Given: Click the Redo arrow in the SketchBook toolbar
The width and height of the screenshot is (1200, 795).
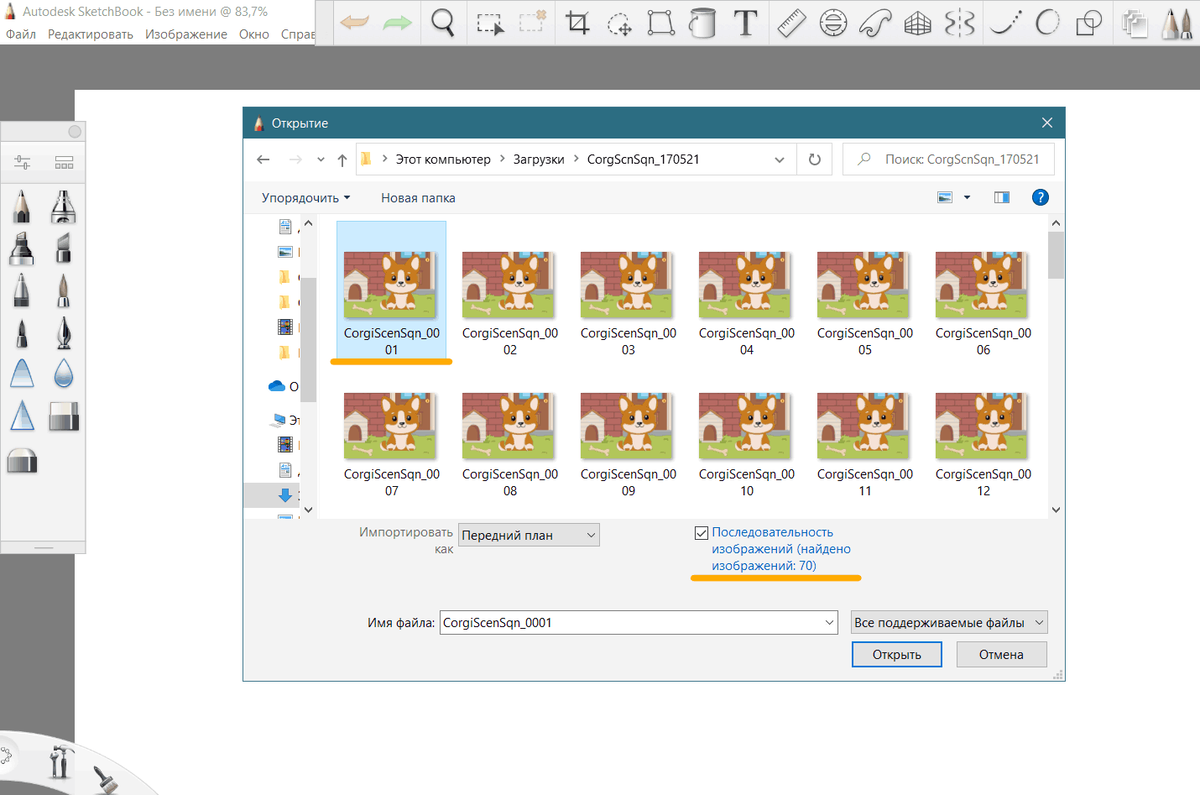Looking at the screenshot, I should (397, 22).
